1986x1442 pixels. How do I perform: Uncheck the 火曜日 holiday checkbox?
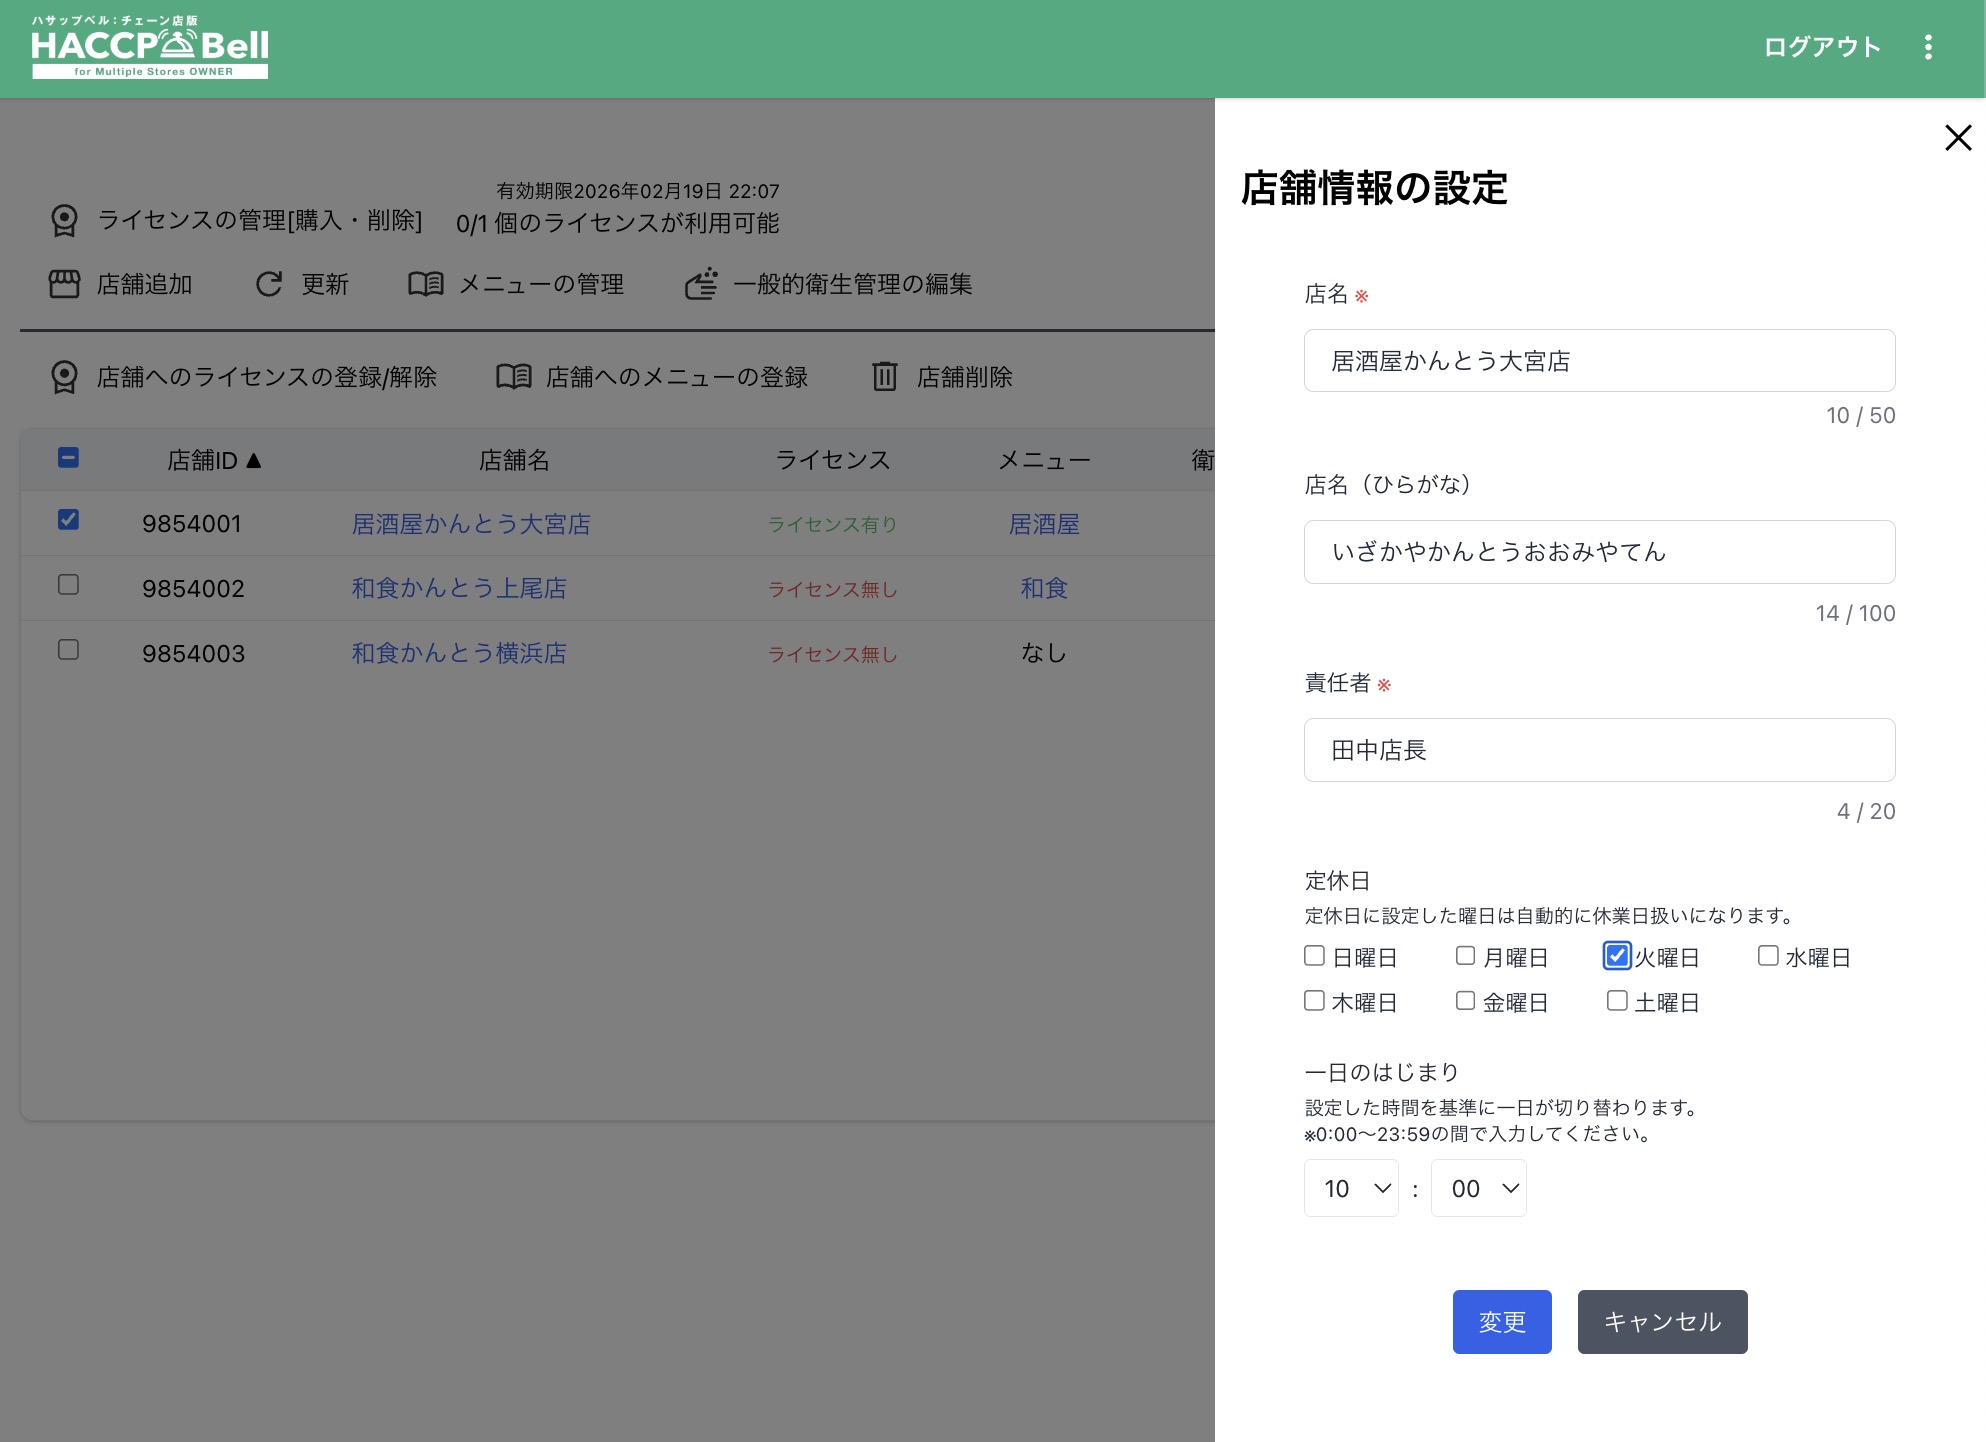click(1617, 956)
